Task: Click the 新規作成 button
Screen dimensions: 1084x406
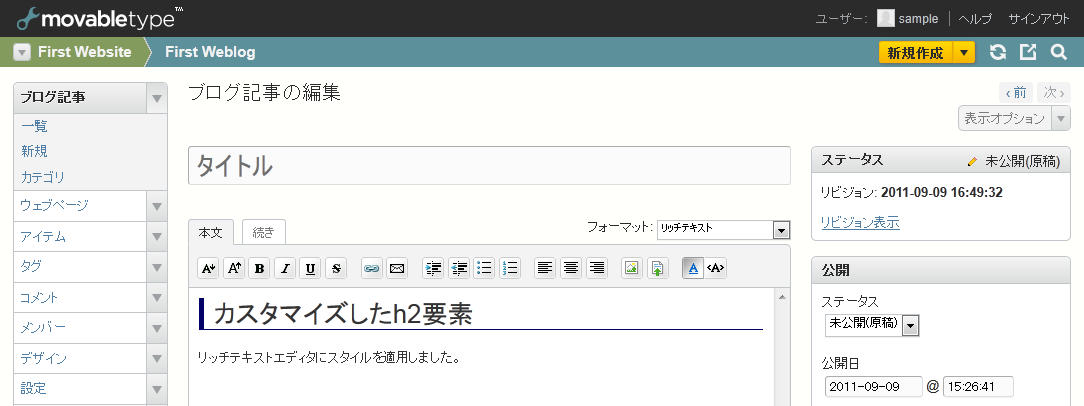Action: coord(915,53)
